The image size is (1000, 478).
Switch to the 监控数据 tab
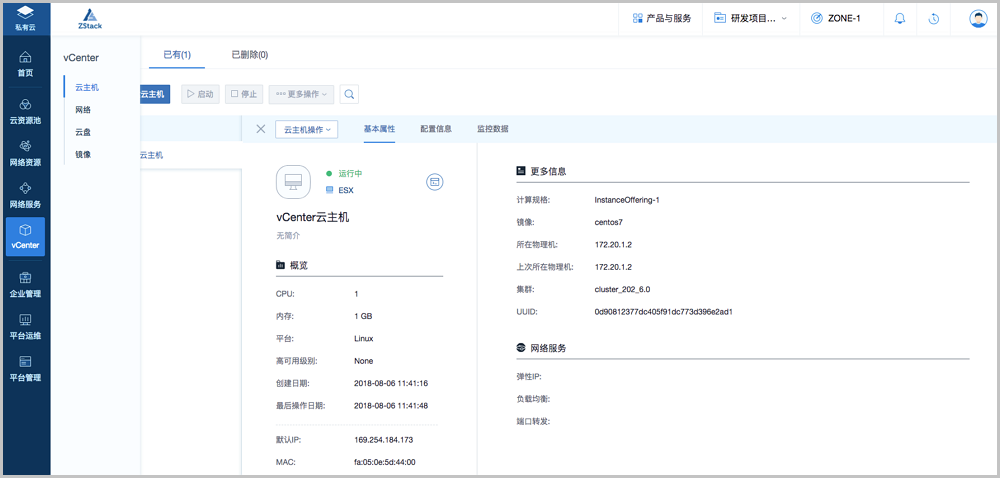492,129
